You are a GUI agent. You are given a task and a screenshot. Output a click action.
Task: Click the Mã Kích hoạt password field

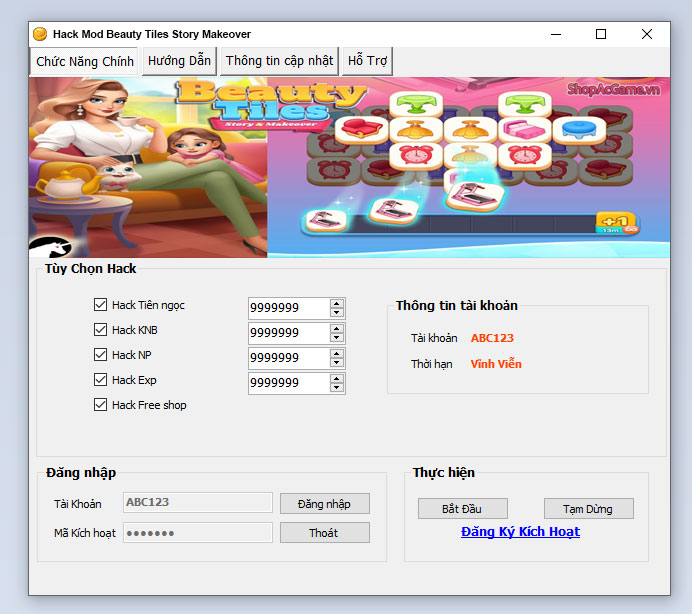[x=198, y=533]
